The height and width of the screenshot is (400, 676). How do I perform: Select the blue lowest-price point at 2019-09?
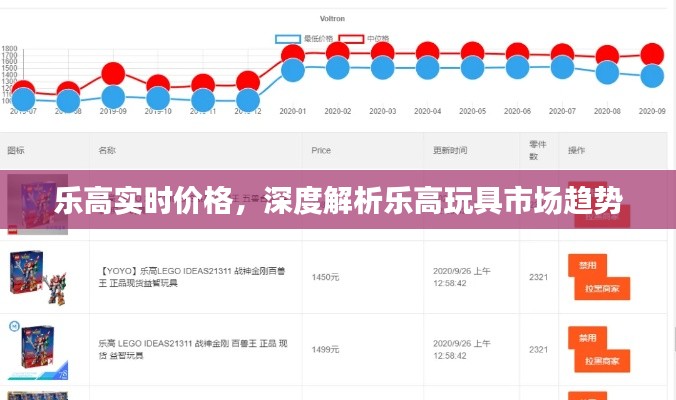point(113,97)
